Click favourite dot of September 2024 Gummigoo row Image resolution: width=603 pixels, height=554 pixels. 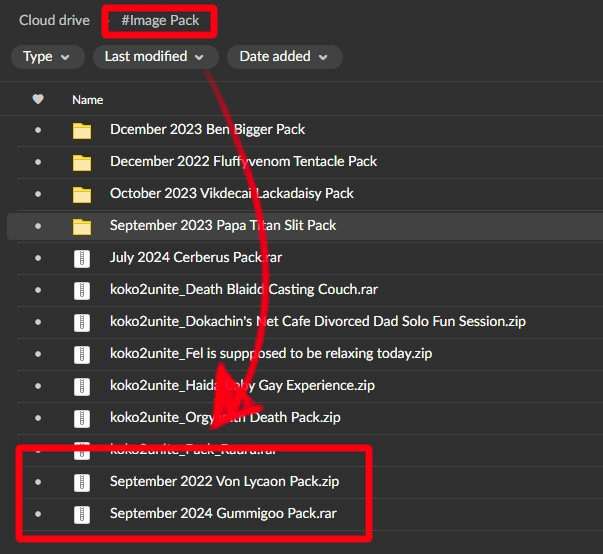[x=38, y=514]
